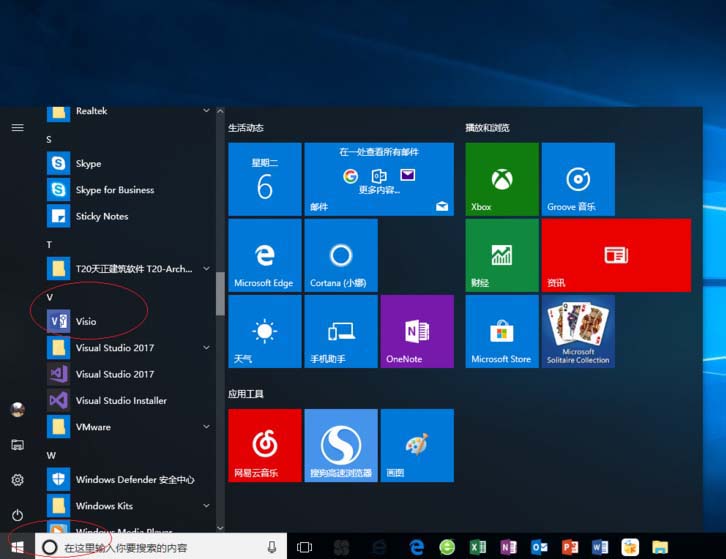Click the 应用工具 group title
The width and height of the screenshot is (726, 559).
click(x=246, y=394)
